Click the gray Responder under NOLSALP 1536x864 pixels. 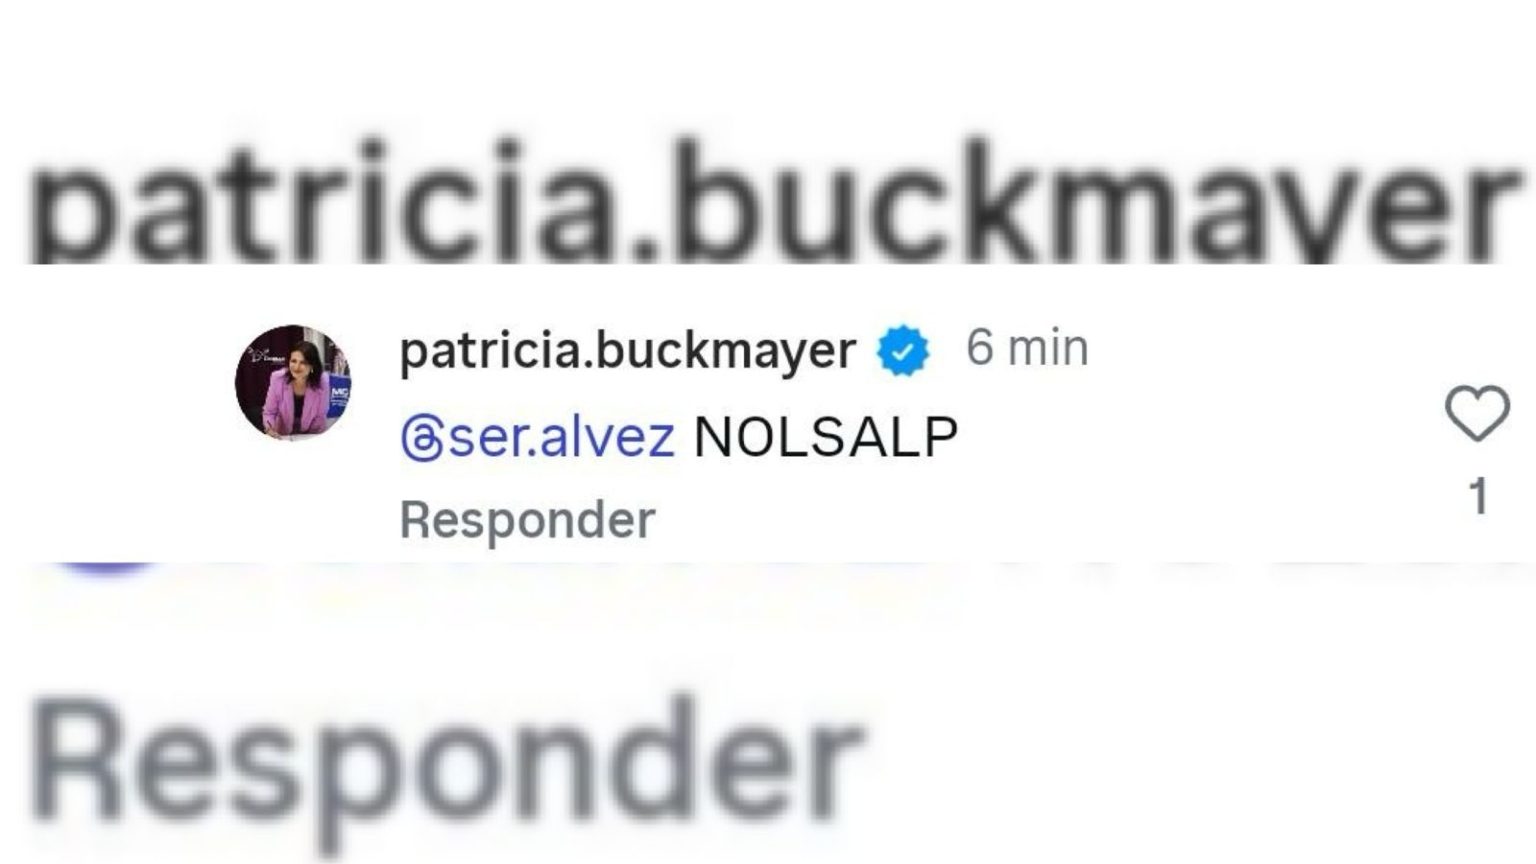(527, 520)
